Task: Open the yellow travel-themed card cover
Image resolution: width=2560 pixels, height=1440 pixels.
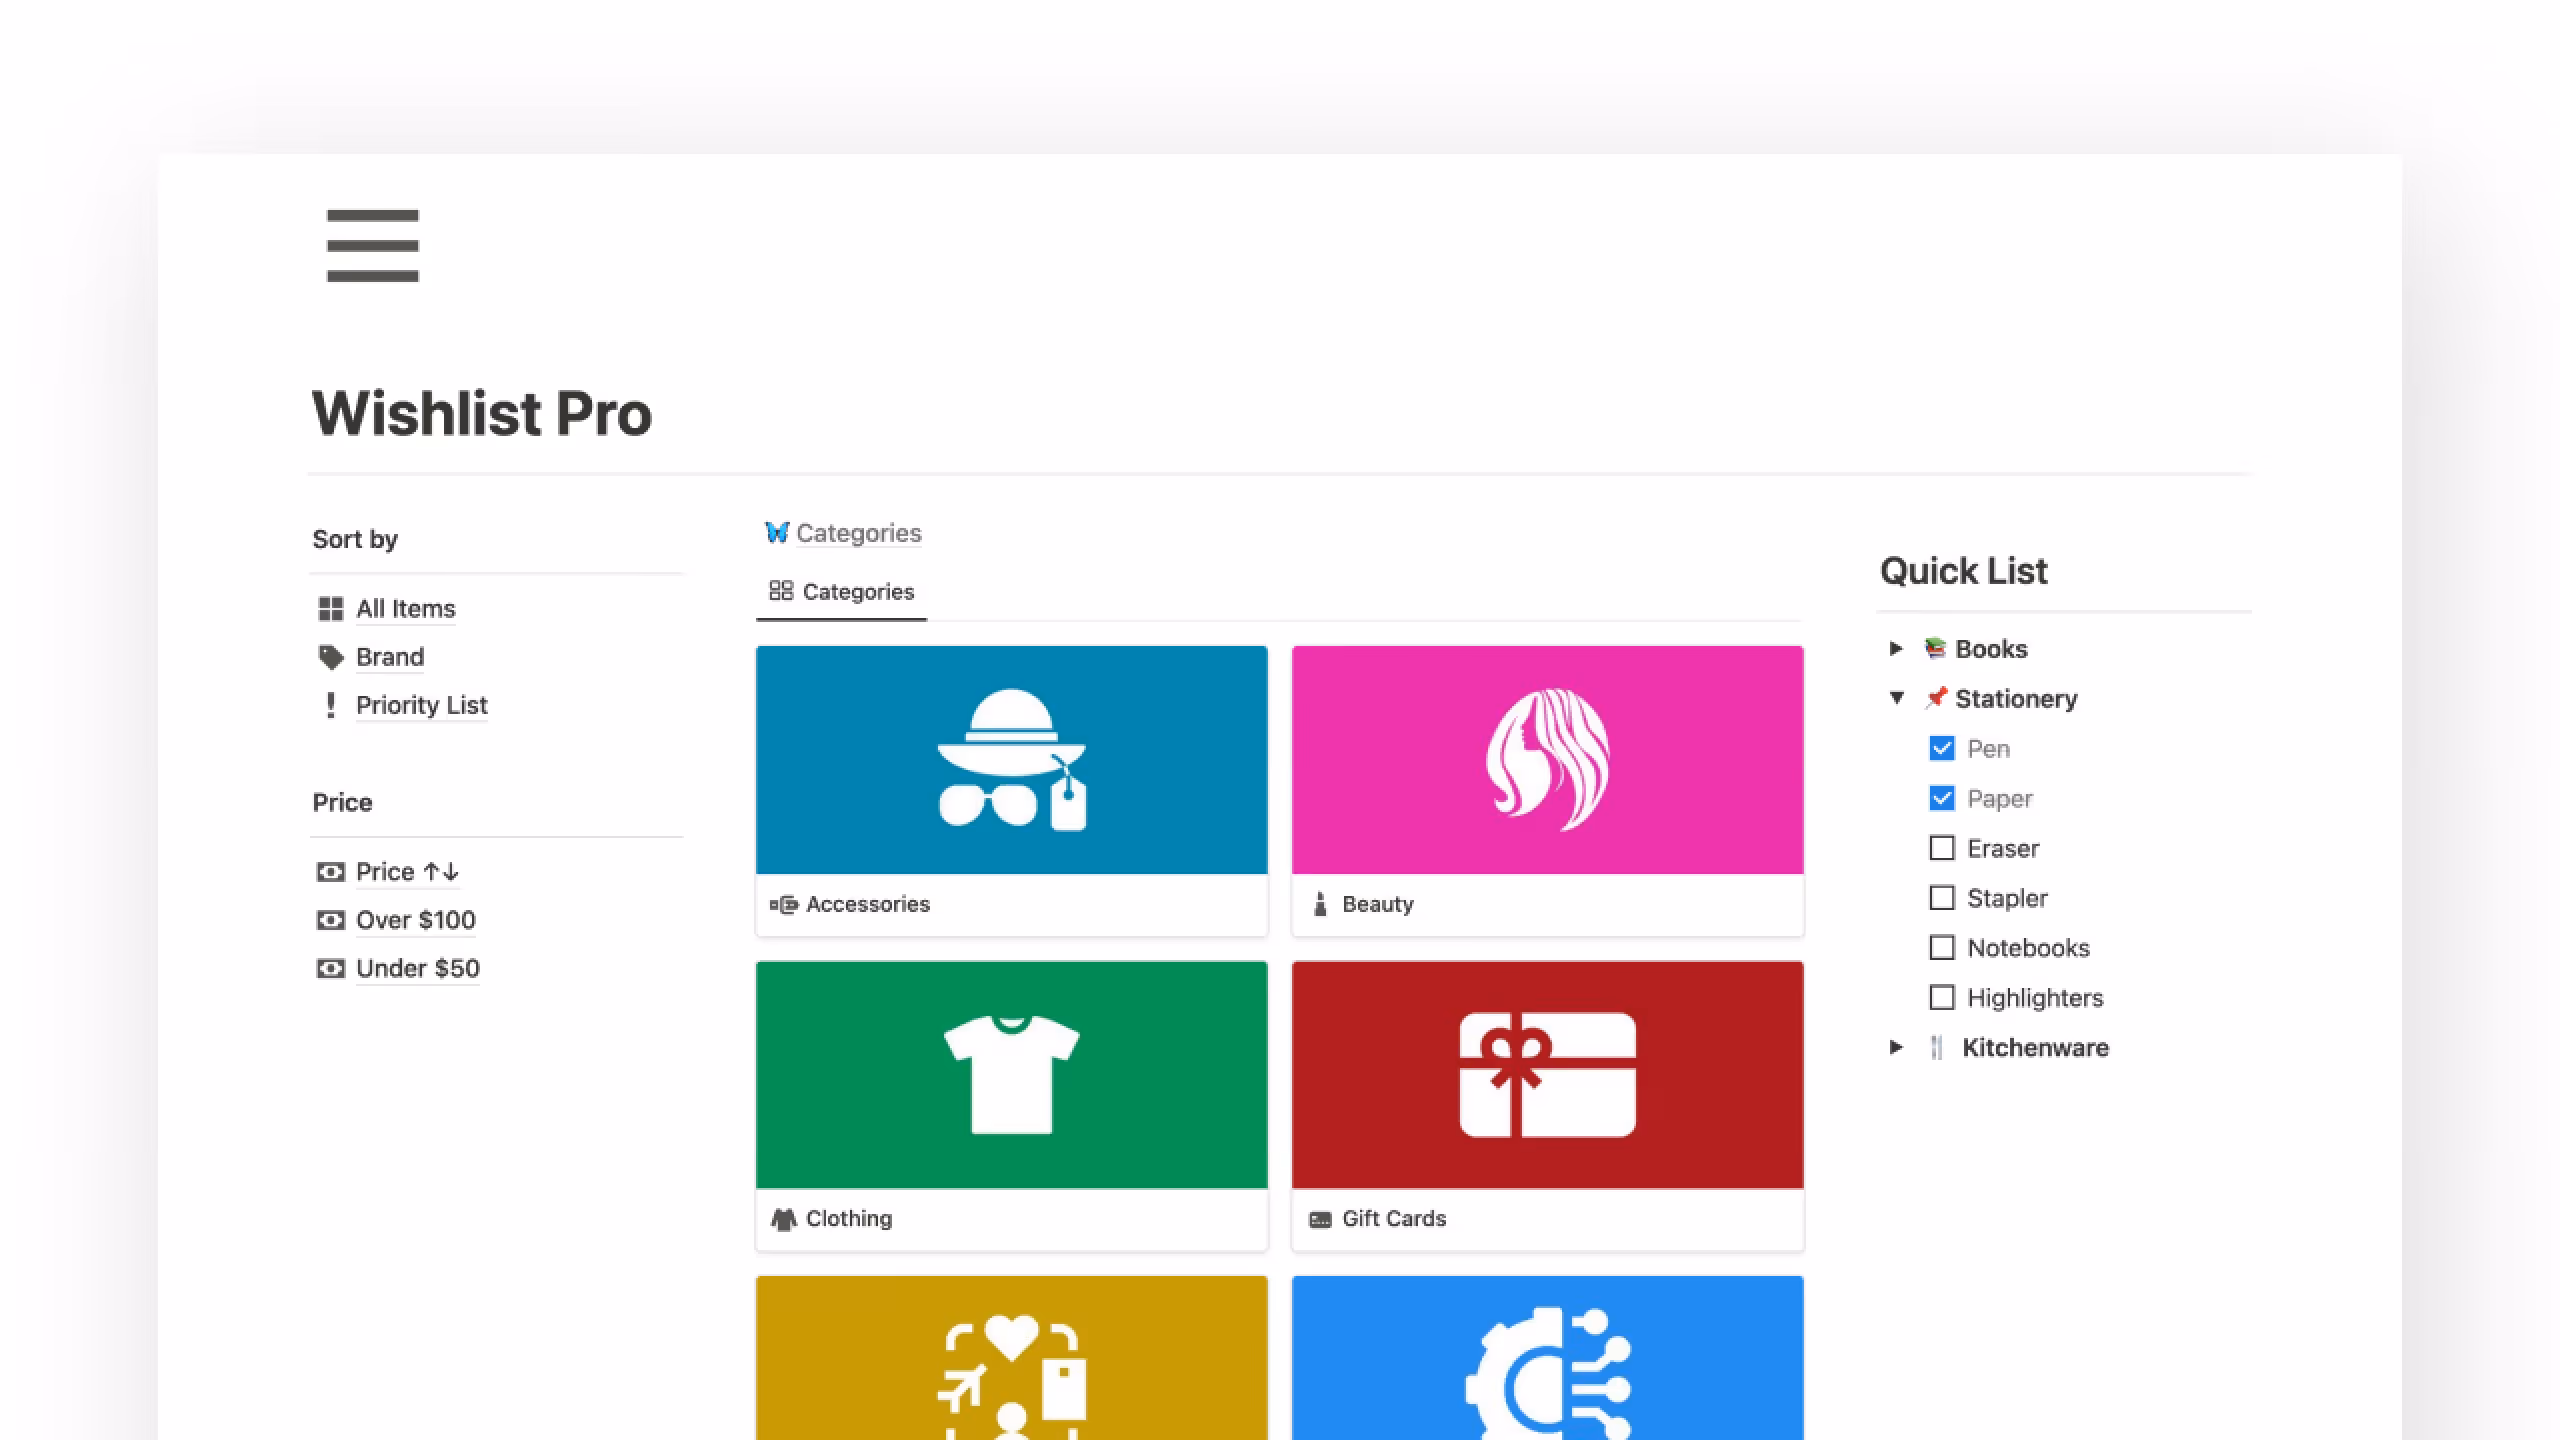Action: tap(1012, 1358)
